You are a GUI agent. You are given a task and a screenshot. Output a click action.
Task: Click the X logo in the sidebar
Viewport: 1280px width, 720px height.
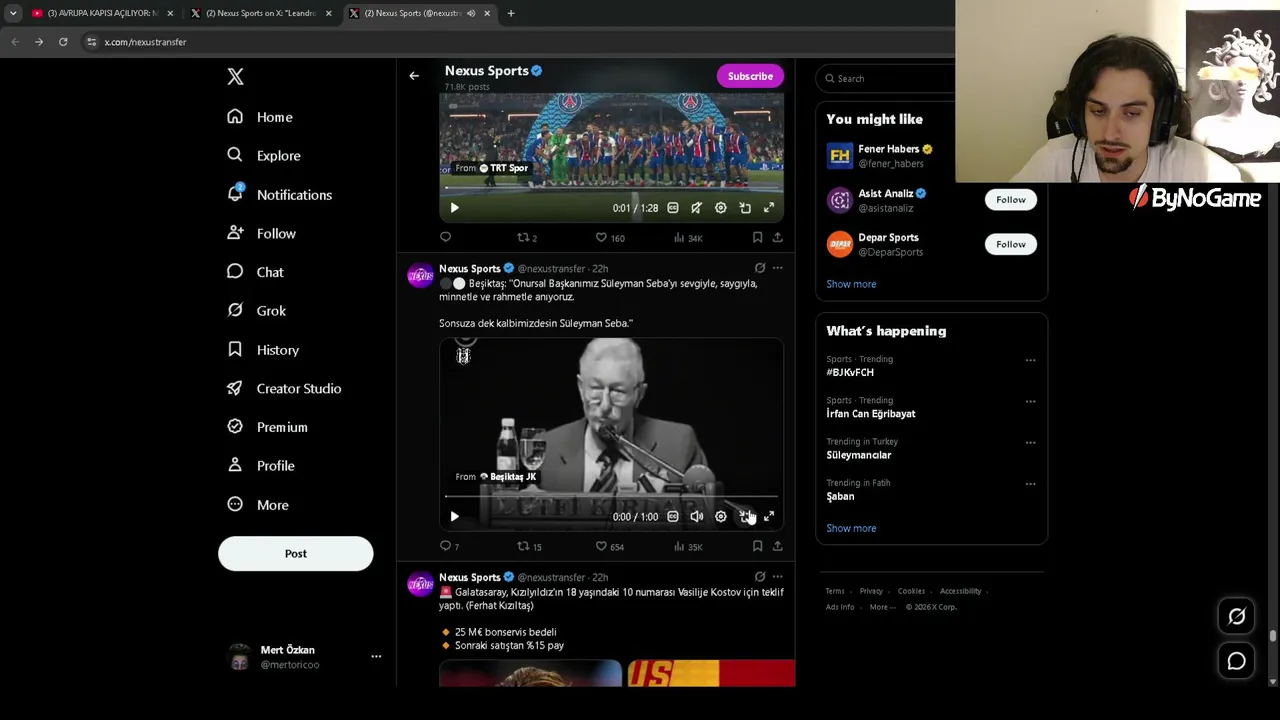(x=235, y=77)
